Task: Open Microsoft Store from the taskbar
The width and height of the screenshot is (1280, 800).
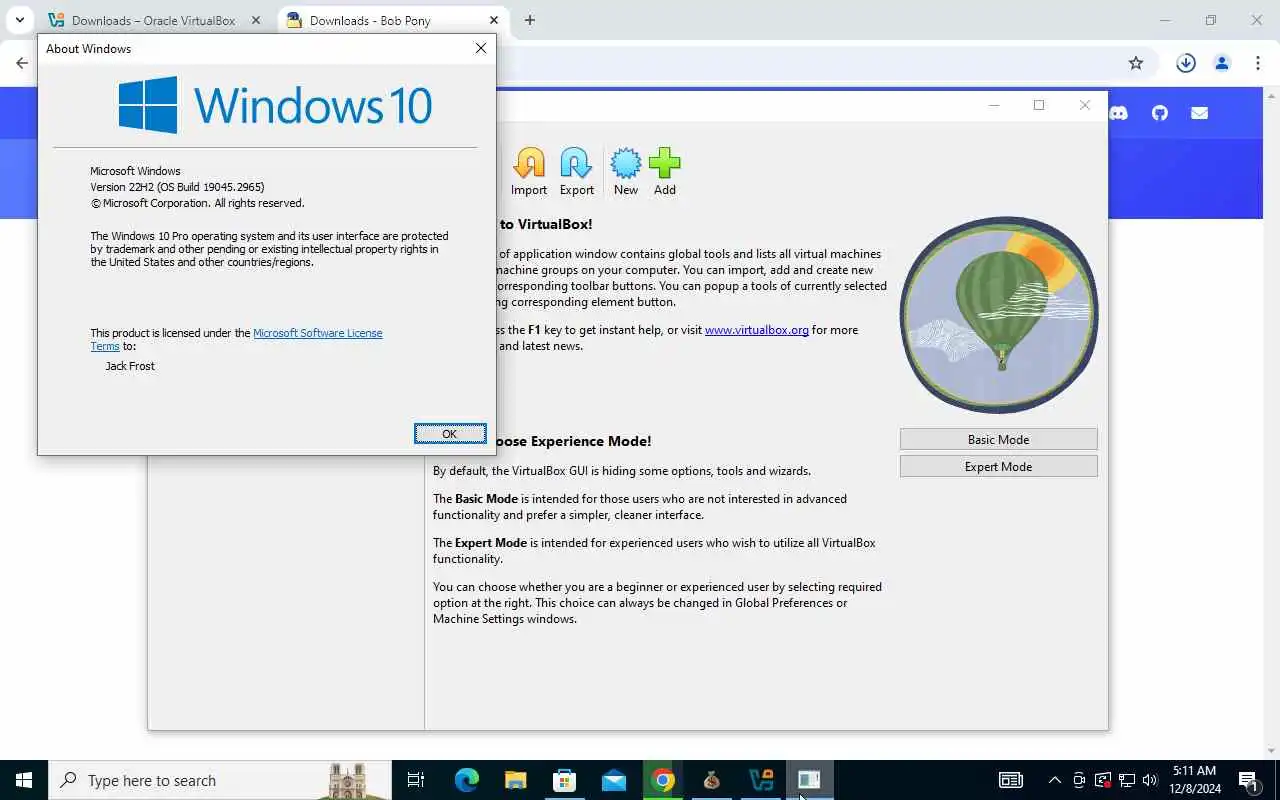Action: pyautogui.click(x=564, y=780)
